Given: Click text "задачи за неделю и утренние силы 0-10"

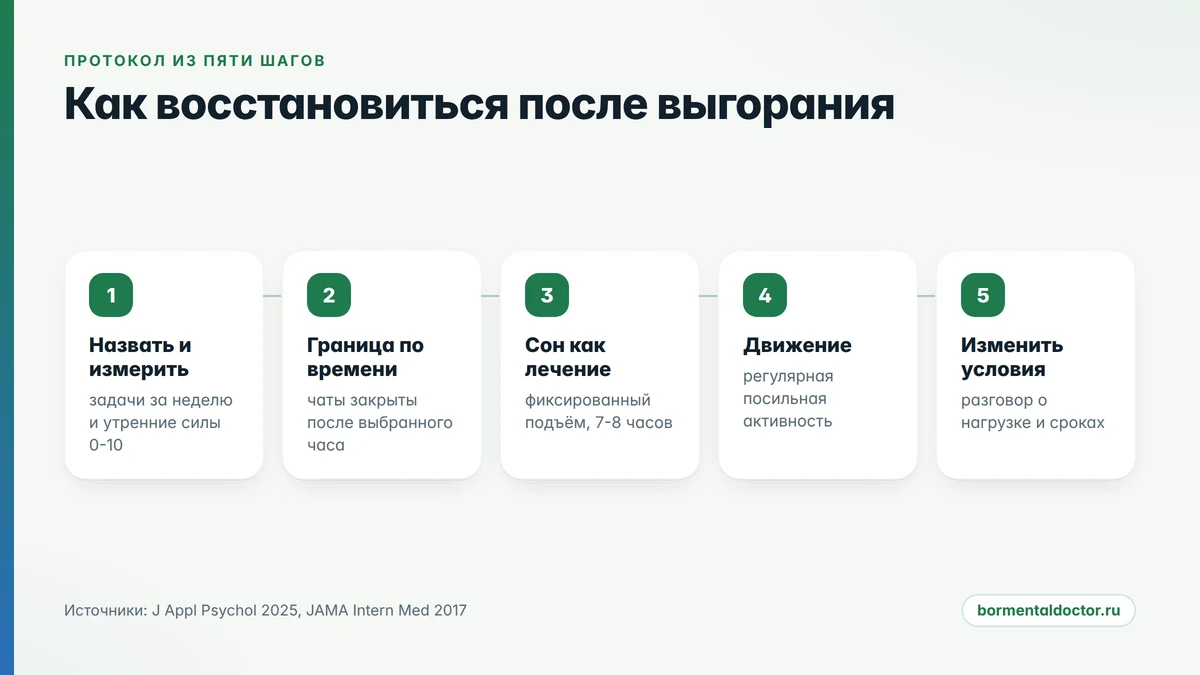Looking at the screenshot, I should point(160,422).
